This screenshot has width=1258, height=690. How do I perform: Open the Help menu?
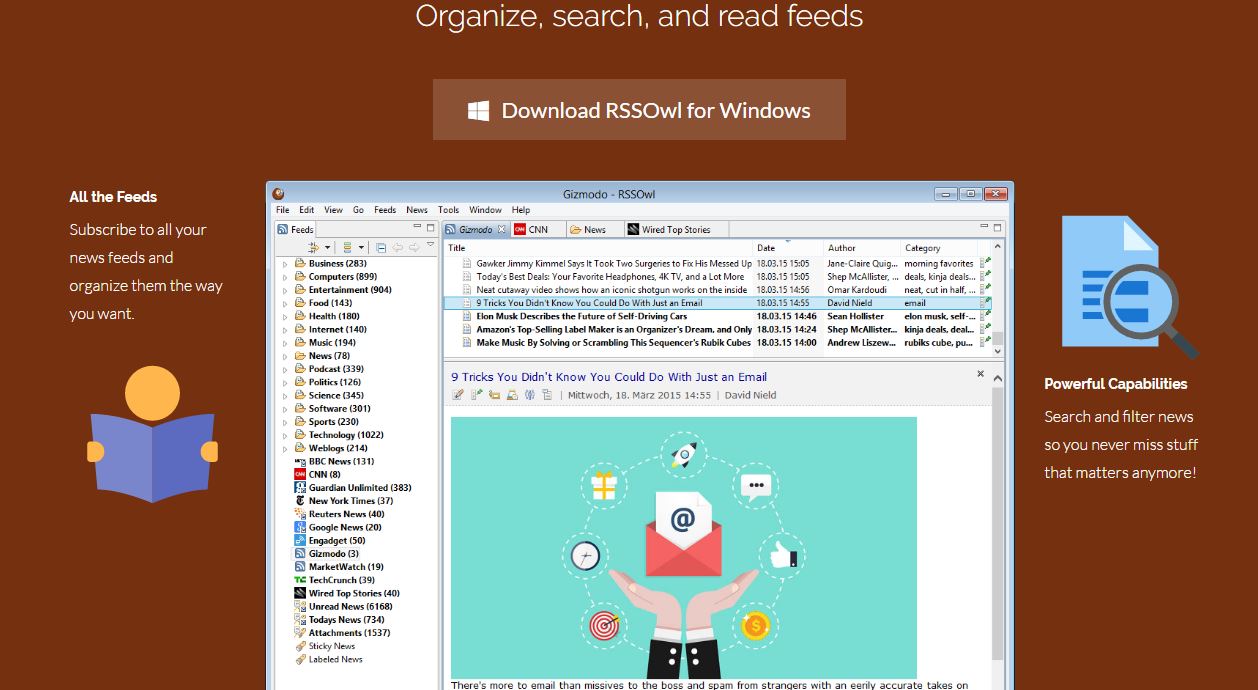(x=521, y=210)
